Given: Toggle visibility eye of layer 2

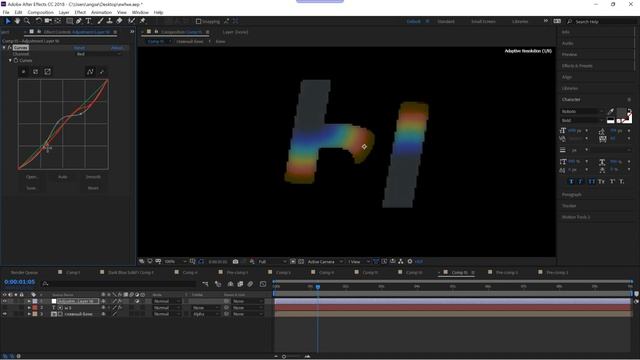Looking at the screenshot, I should [4, 308].
